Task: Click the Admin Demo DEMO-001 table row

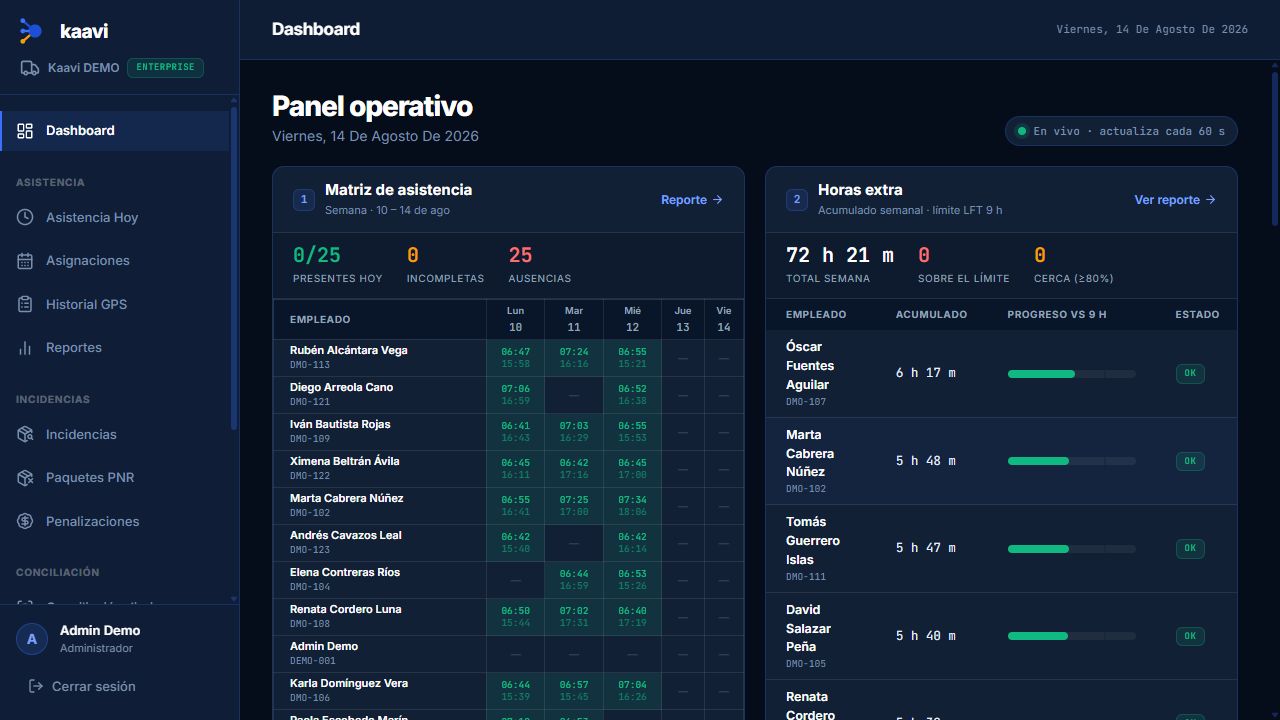Action: (x=508, y=654)
